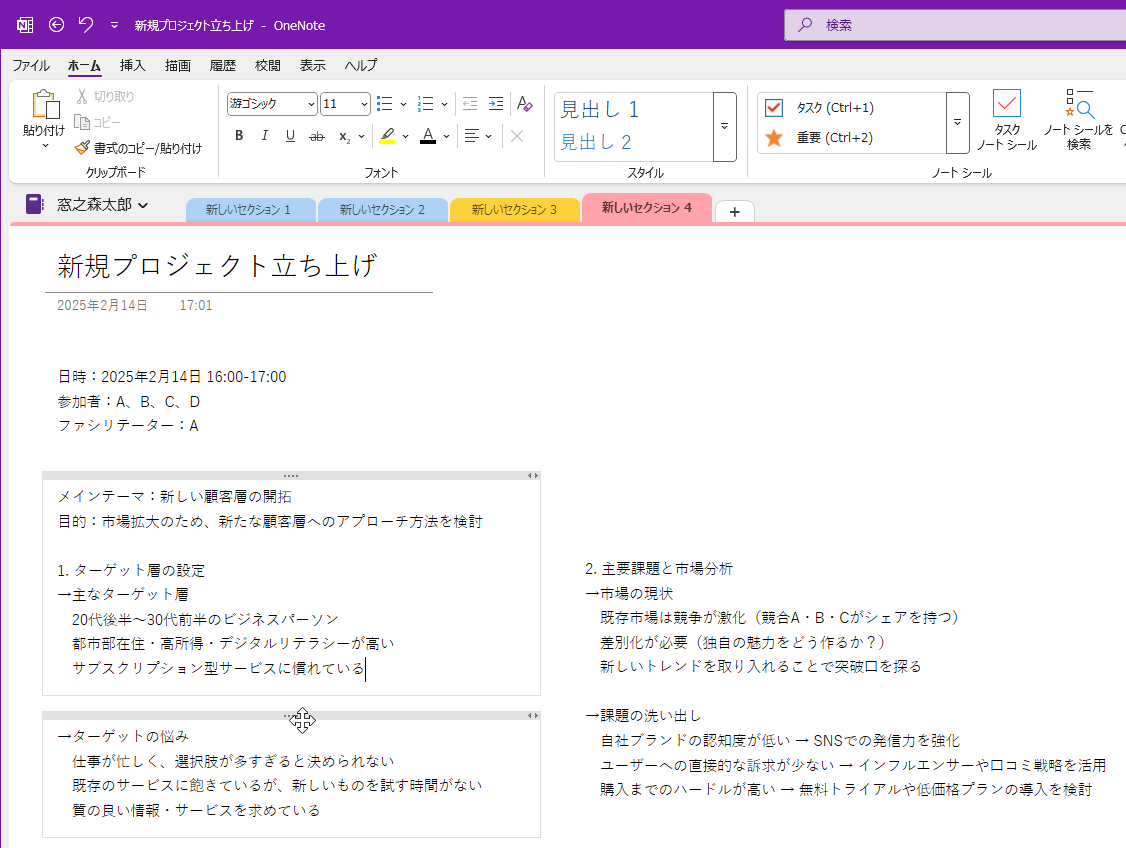Open the font color picker
Image resolution: width=1126 pixels, height=848 pixels.
tap(427, 137)
